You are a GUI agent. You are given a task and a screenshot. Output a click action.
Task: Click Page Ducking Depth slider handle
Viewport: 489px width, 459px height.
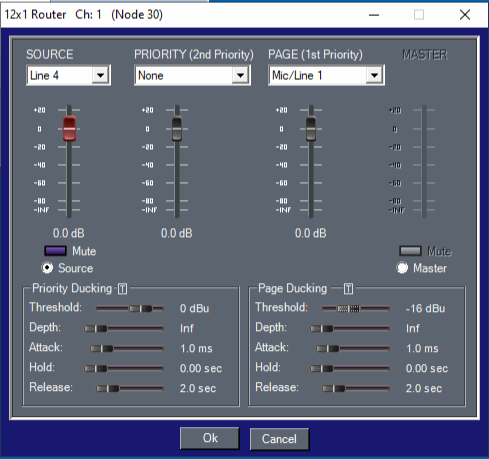(322, 329)
